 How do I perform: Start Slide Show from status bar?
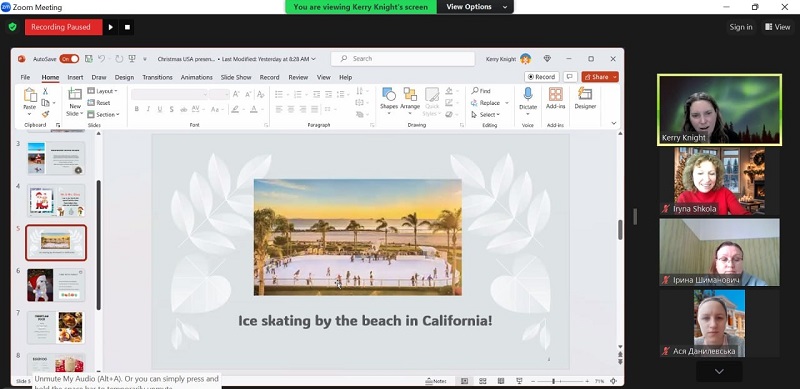tap(519, 381)
